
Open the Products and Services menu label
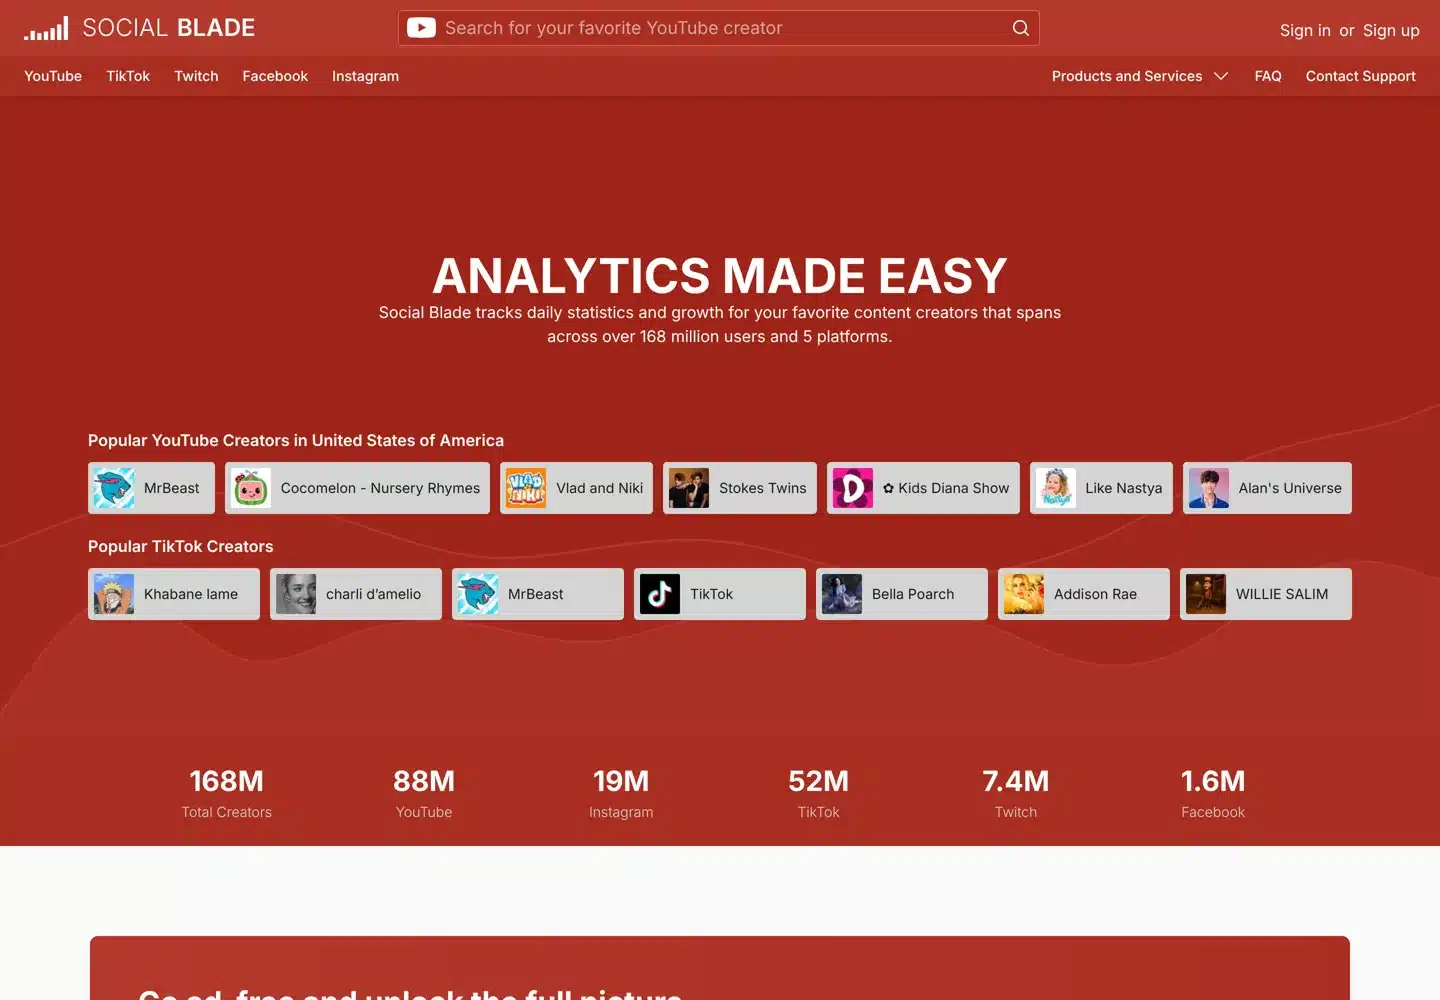1127,76
